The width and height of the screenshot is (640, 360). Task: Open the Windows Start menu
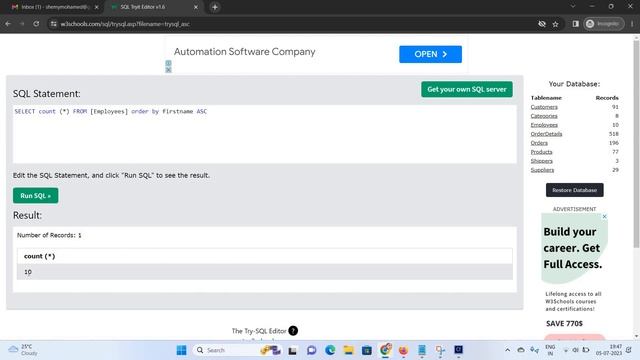(181, 350)
